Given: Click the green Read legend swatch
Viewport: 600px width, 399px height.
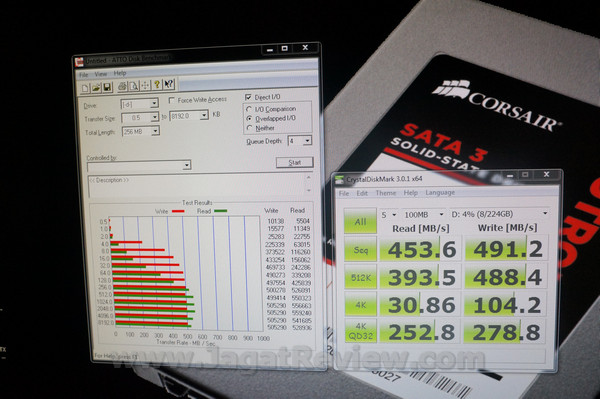Looking at the screenshot, I should click(x=220, y=211).
